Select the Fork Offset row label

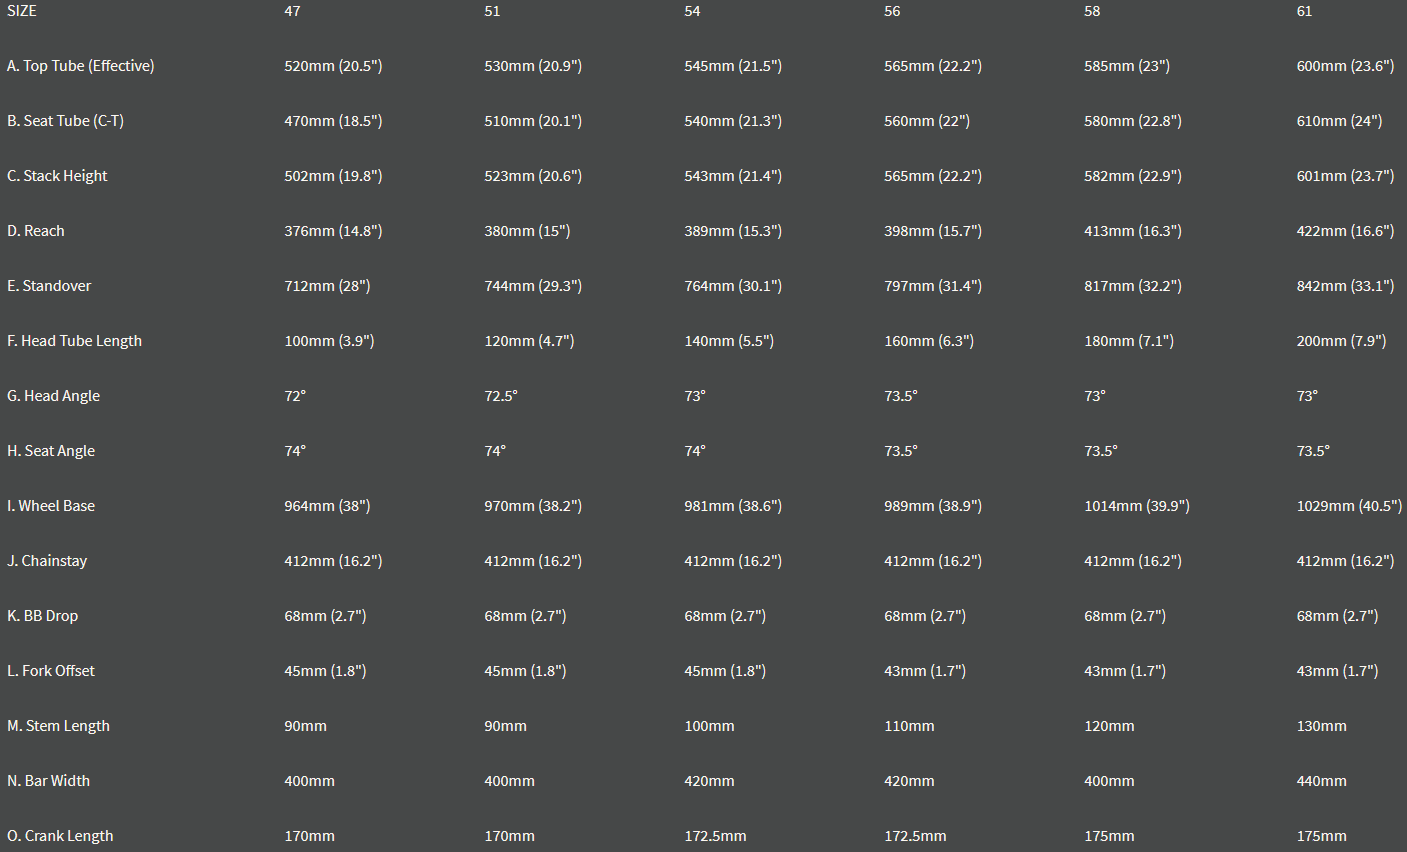click(51, 671)
